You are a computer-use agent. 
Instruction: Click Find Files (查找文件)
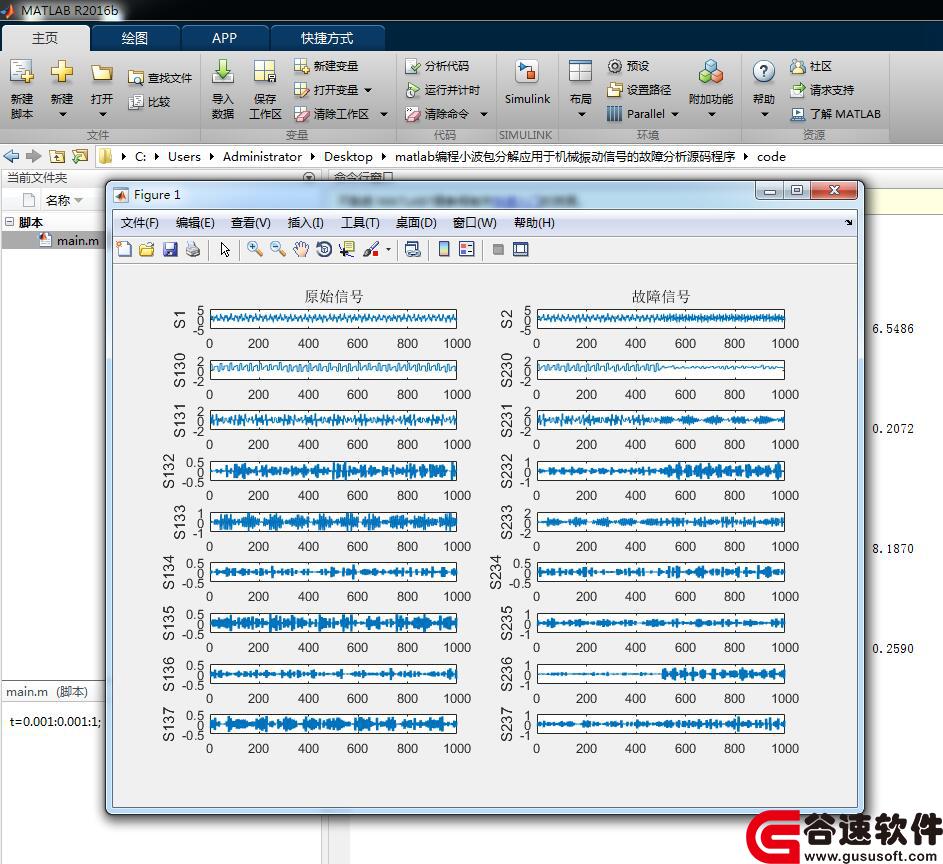160,78
